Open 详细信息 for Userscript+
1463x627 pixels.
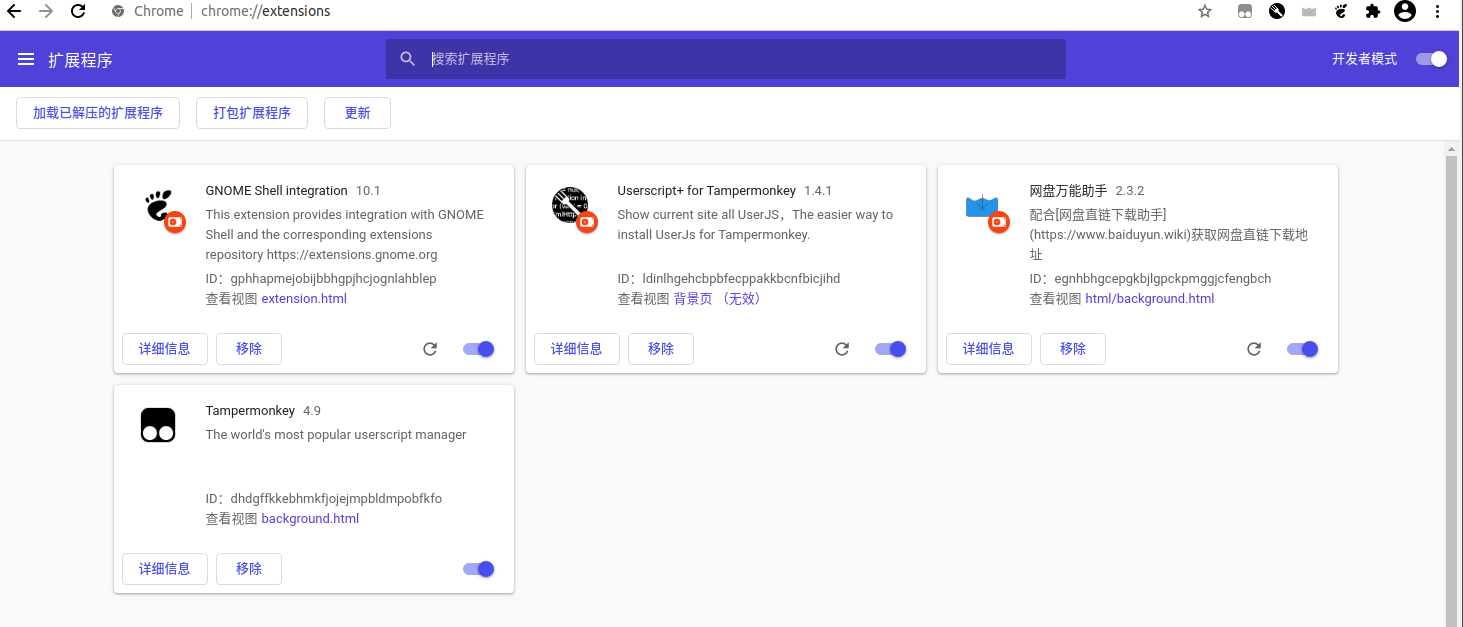point(577,349)
